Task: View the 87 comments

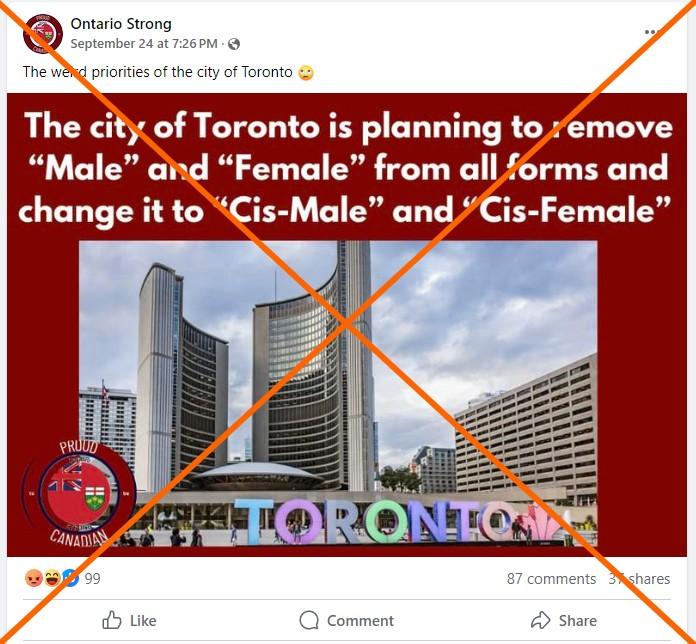Action: [x=551, y=579]
